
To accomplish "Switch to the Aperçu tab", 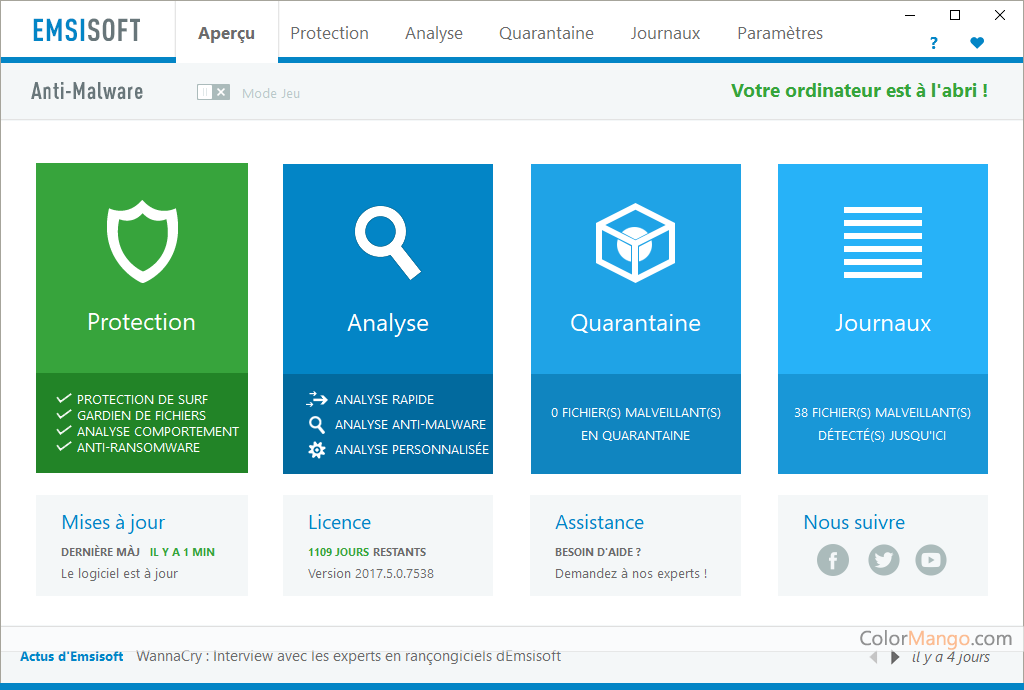I will 227,33.
